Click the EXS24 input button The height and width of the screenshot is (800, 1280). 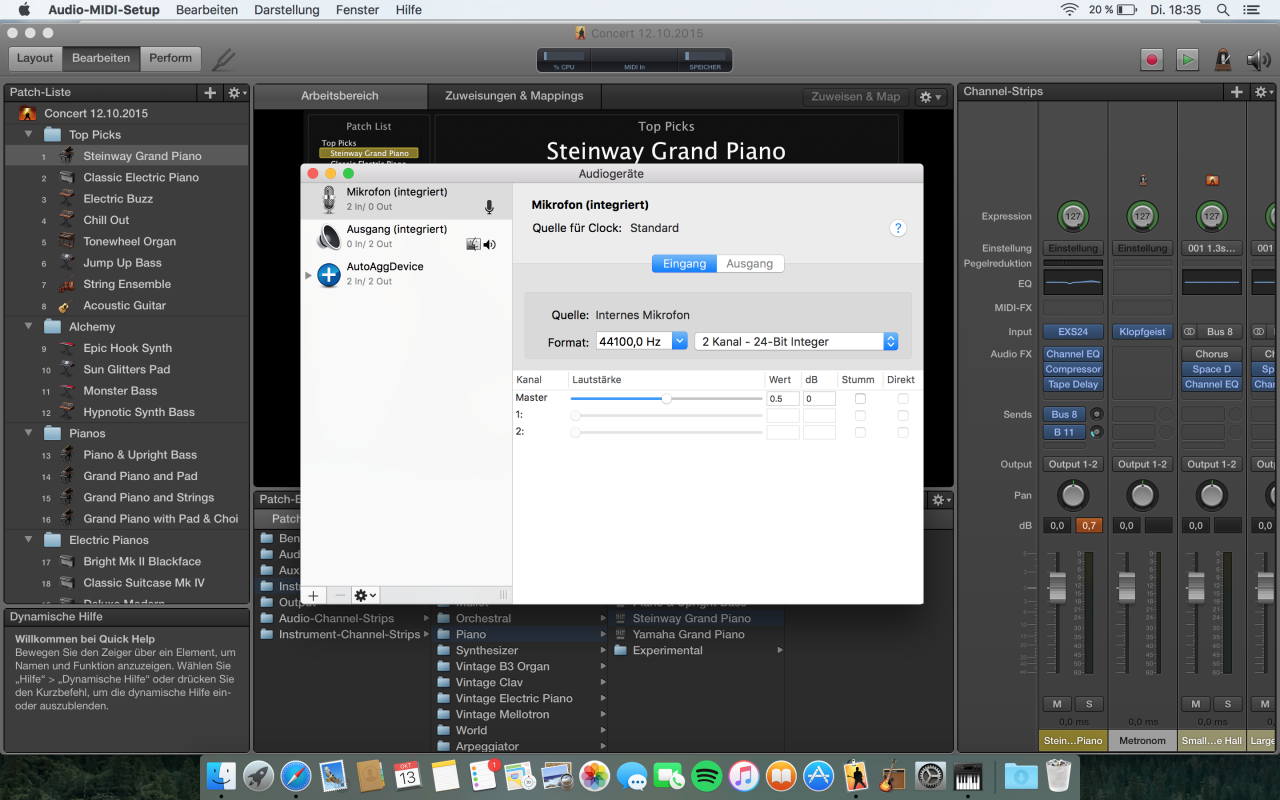click(1072, 332)
